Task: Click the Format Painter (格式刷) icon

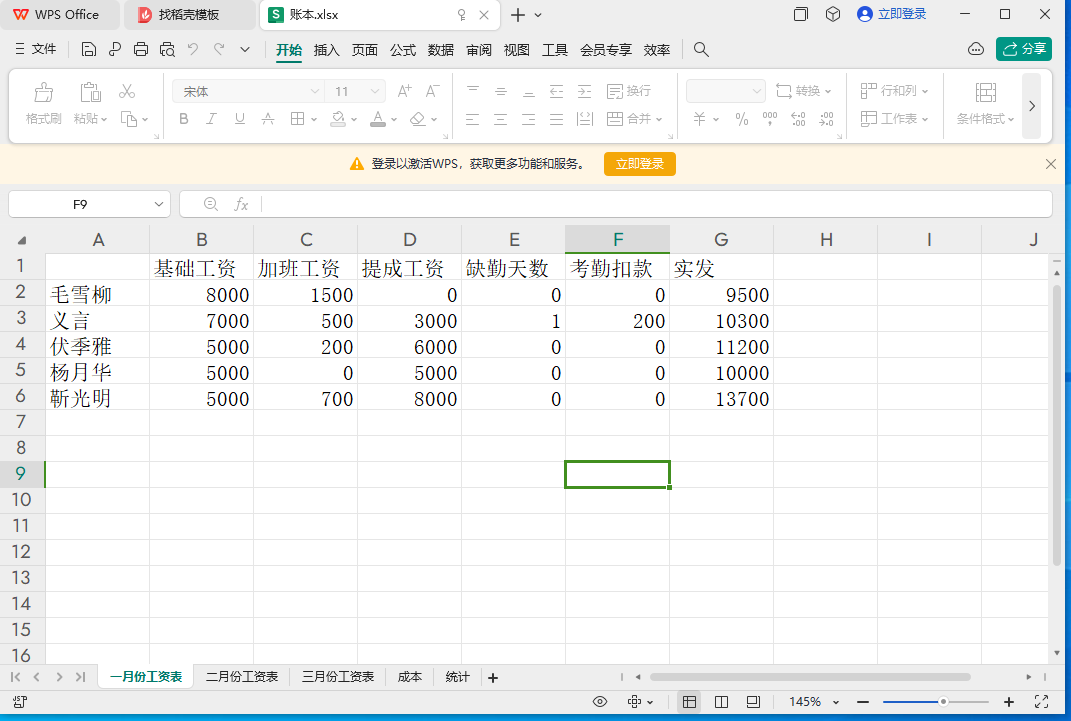Action: point(44,103)
